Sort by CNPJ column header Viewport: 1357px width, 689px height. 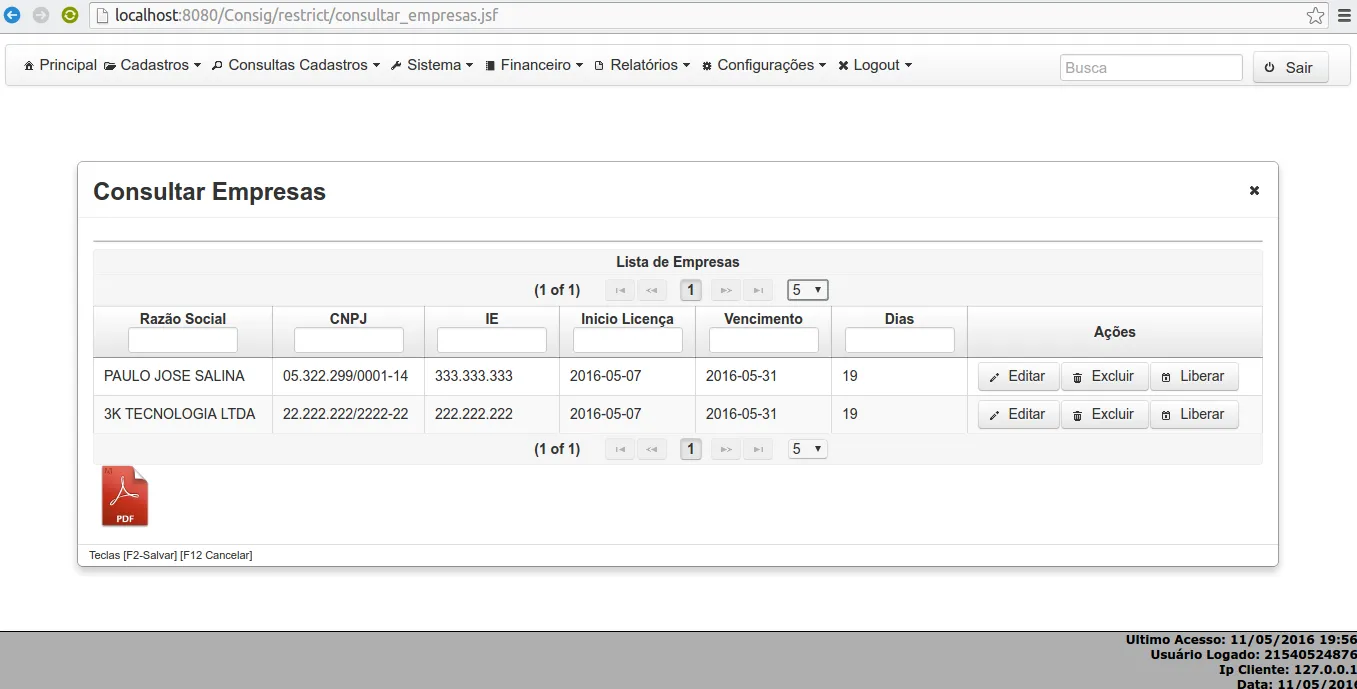(x=349, y=319)
